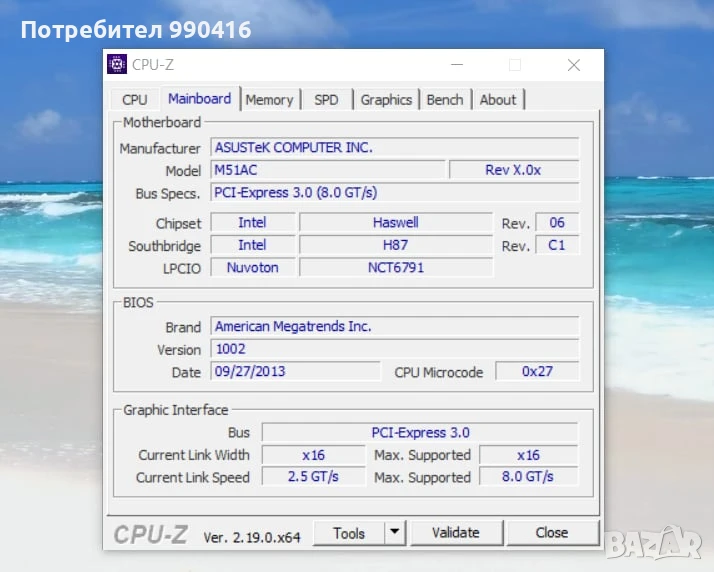Click the chipset name Haswell

tap(396, 223)
